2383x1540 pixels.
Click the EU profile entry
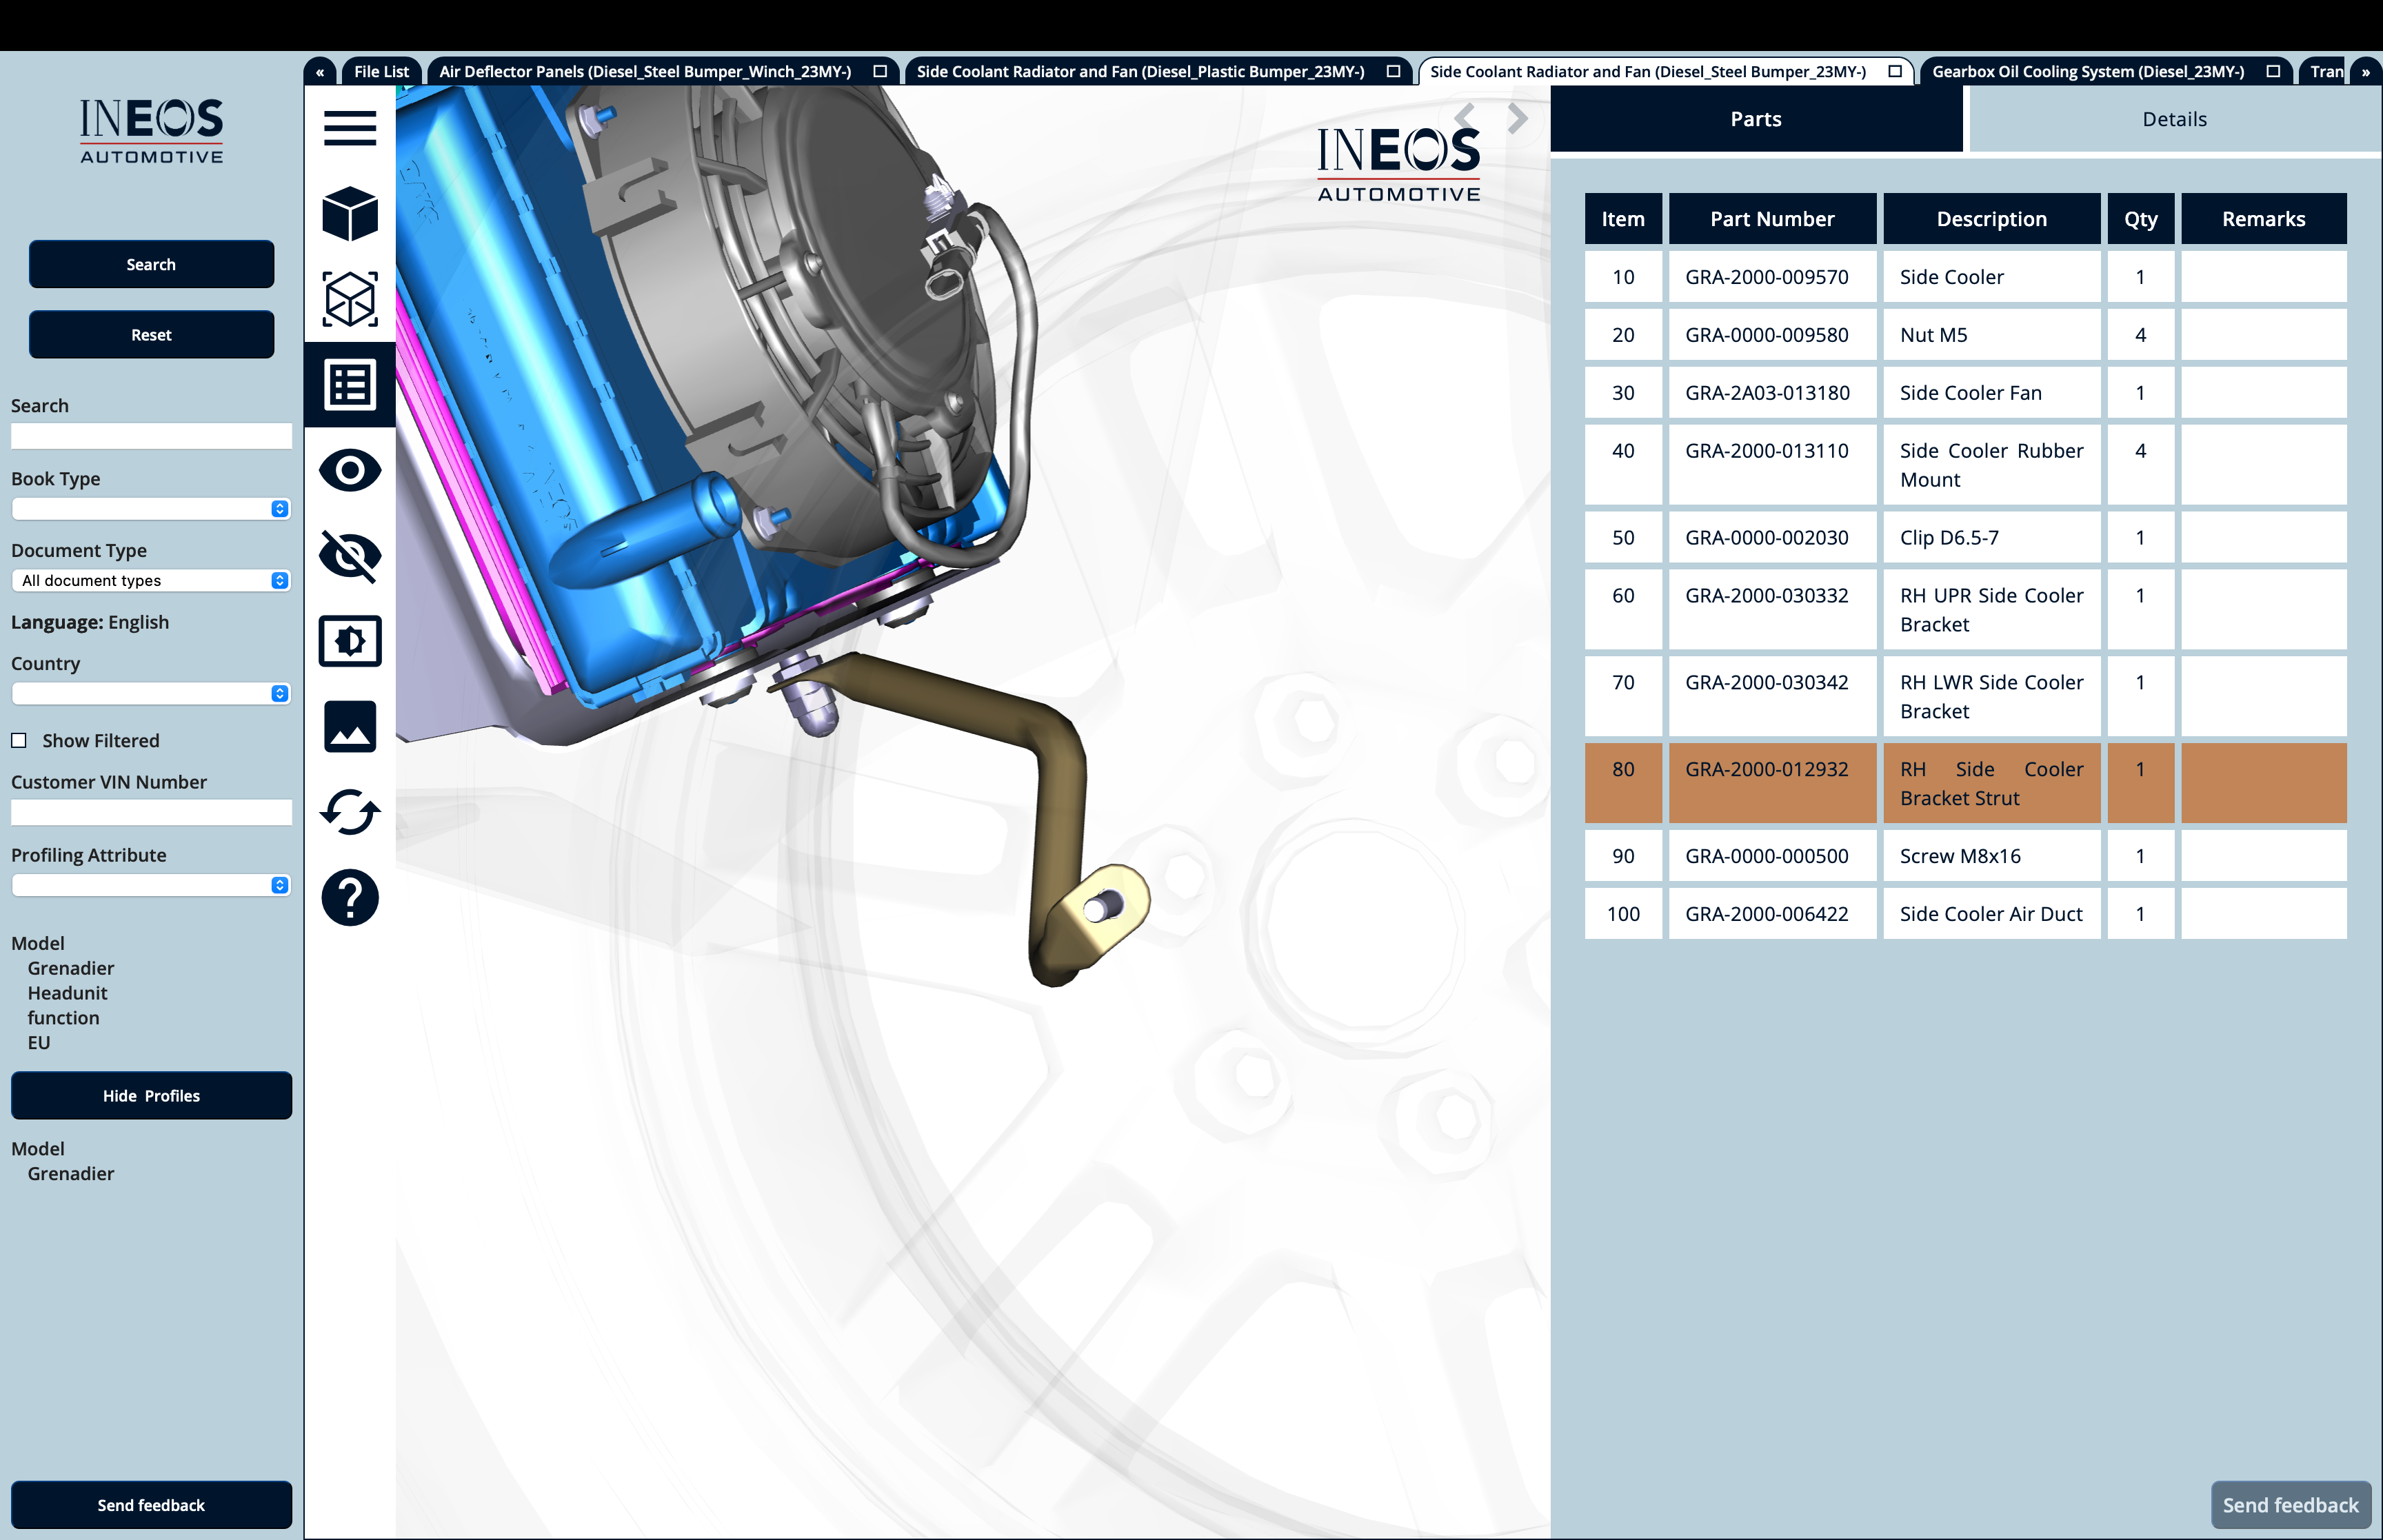point(38,1042)
